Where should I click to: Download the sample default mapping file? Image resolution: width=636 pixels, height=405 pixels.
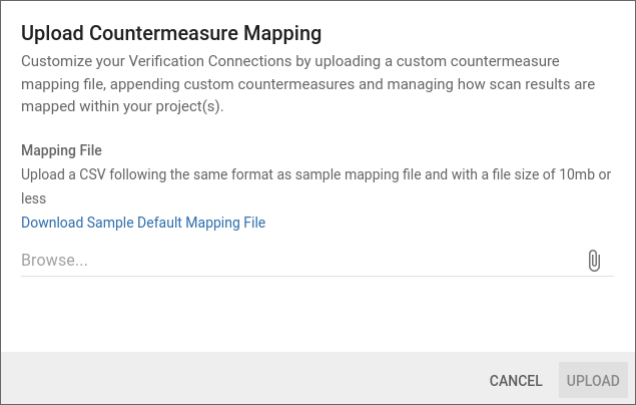[143, 222]
